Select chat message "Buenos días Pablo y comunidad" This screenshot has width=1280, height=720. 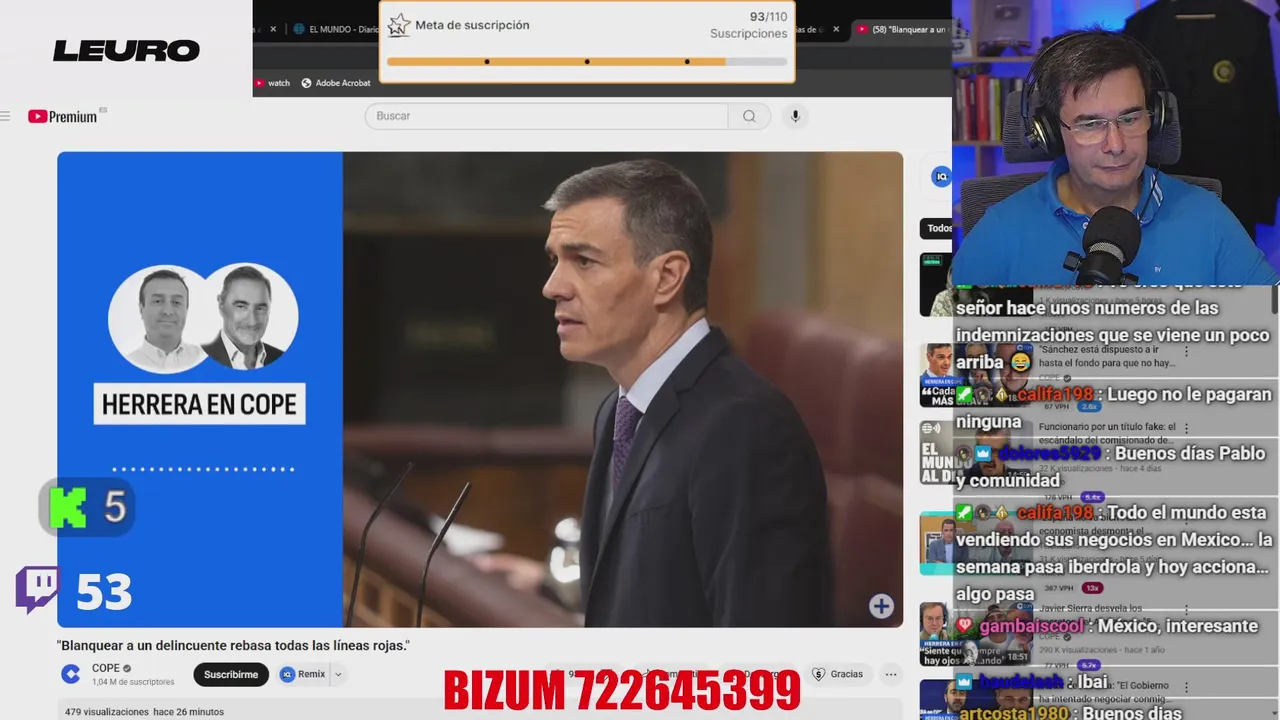coord(1111,467)
